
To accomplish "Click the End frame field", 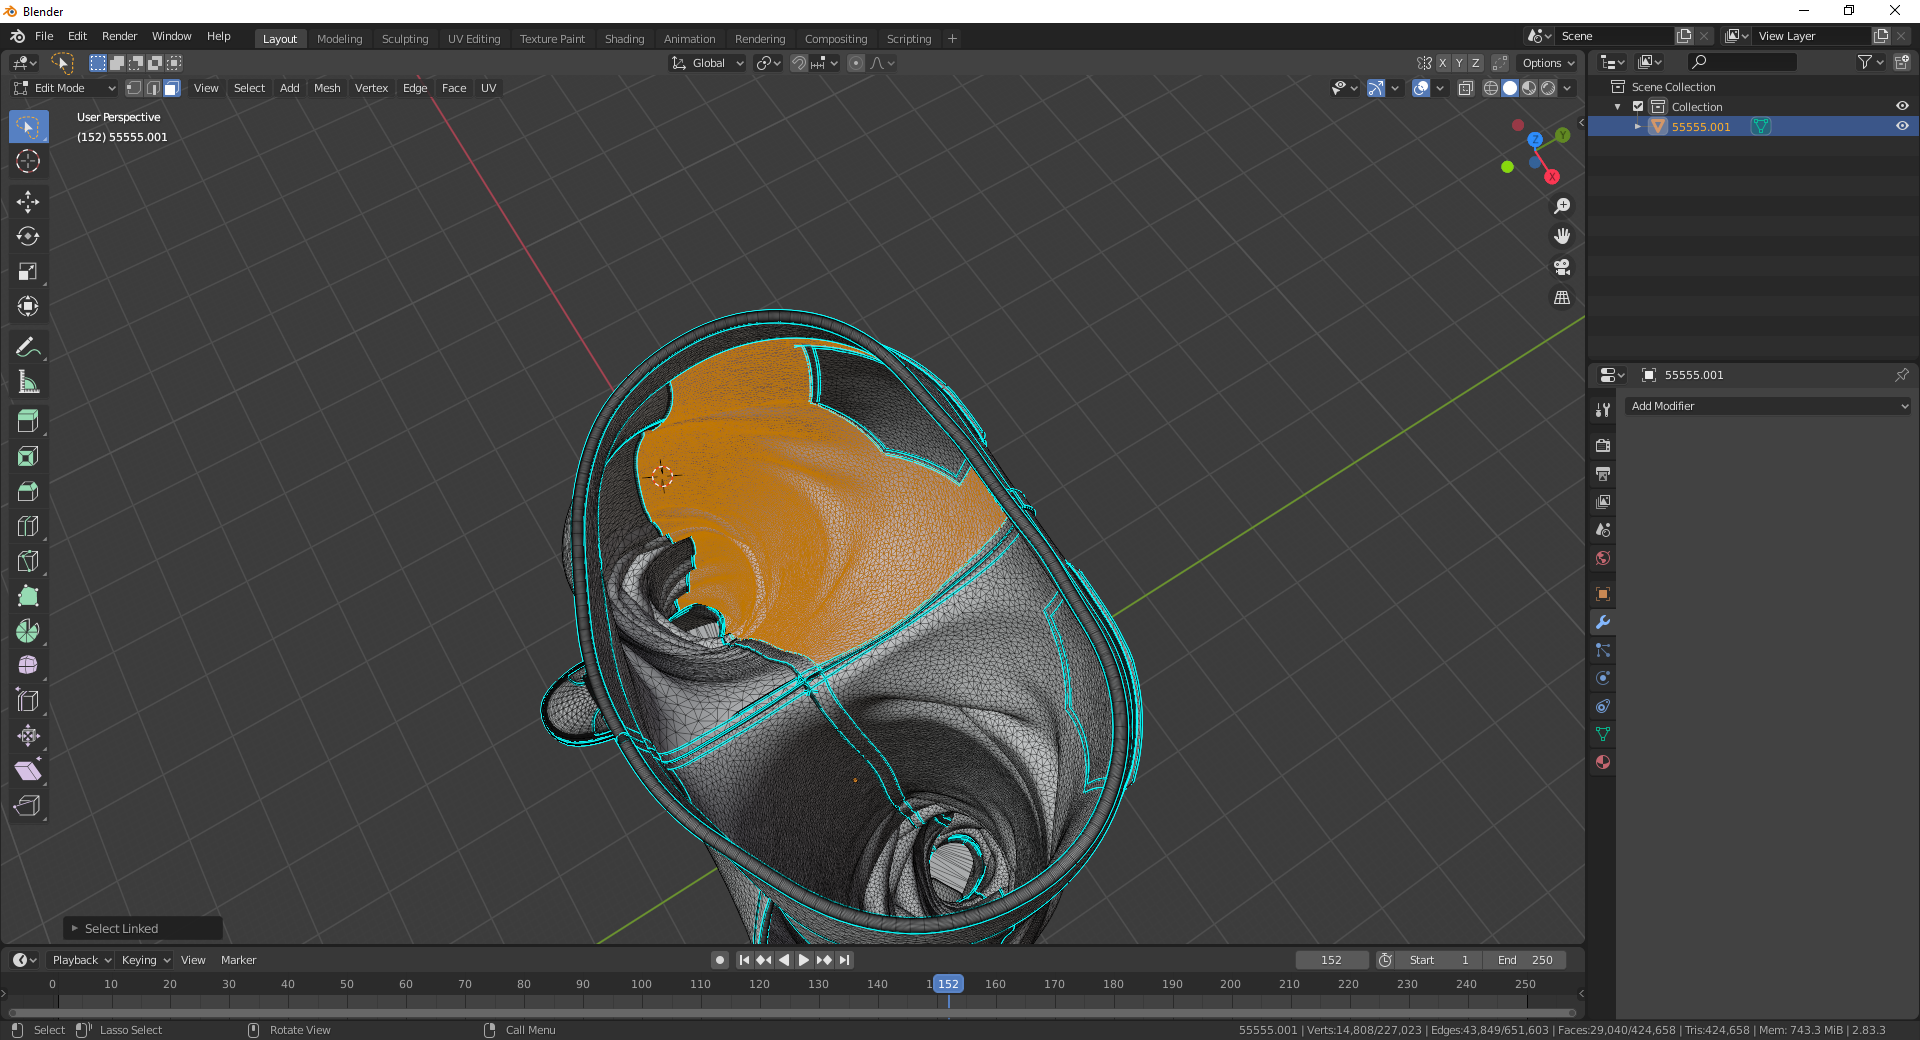I will 1525,960.
